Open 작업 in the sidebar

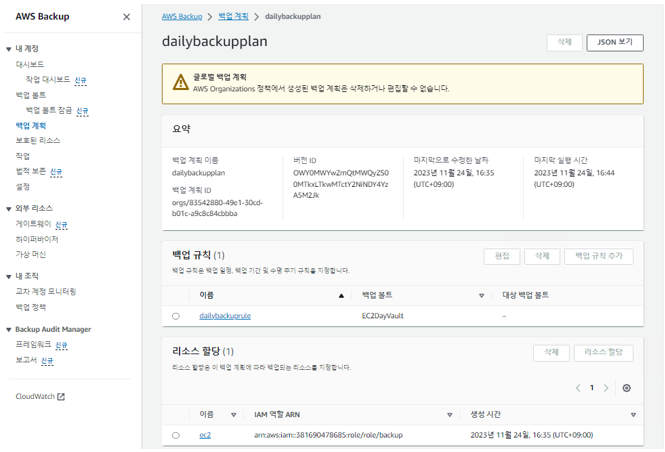tap(22, 156)
